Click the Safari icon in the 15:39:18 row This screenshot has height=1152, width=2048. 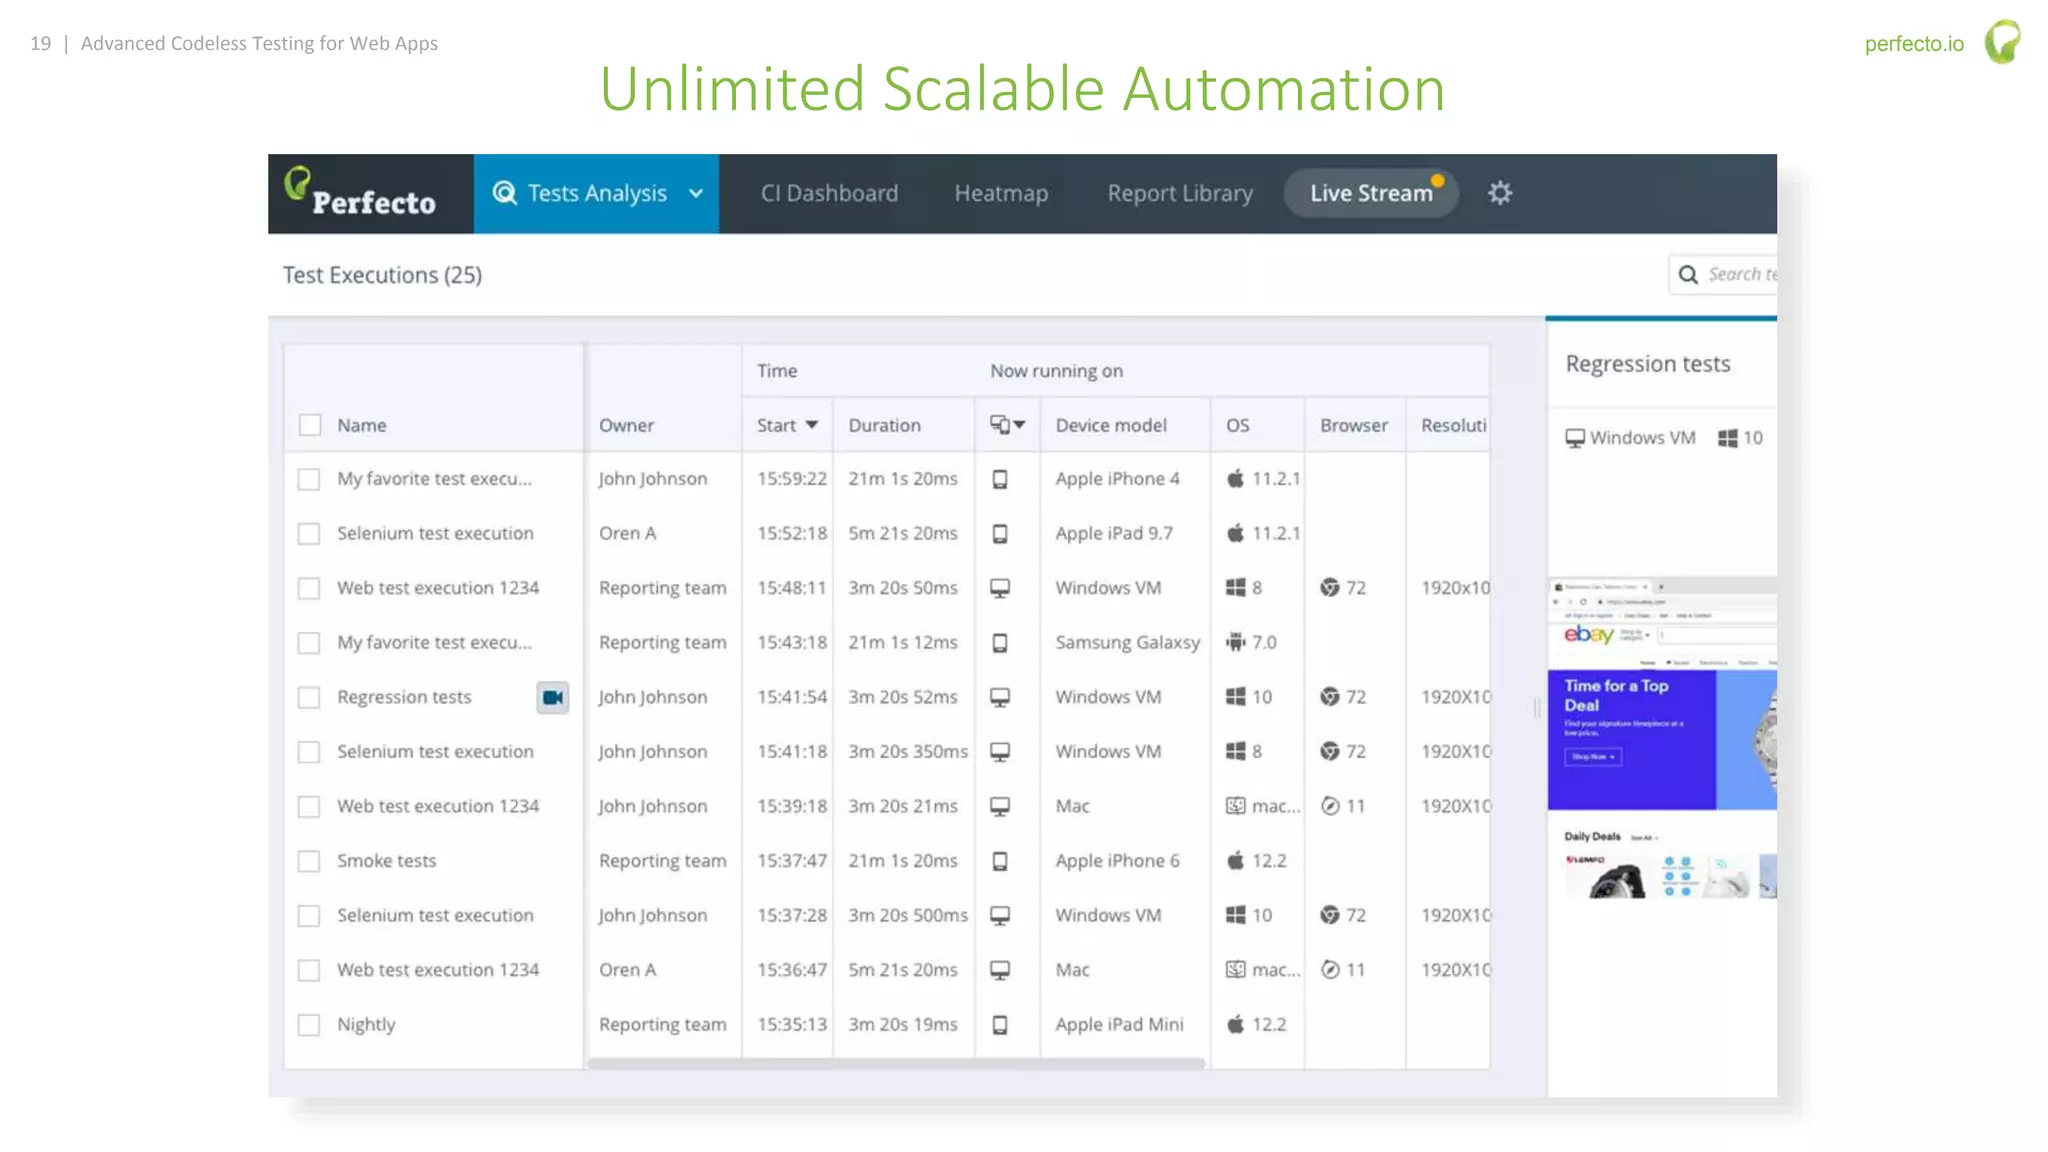(x=1329, y=806)
